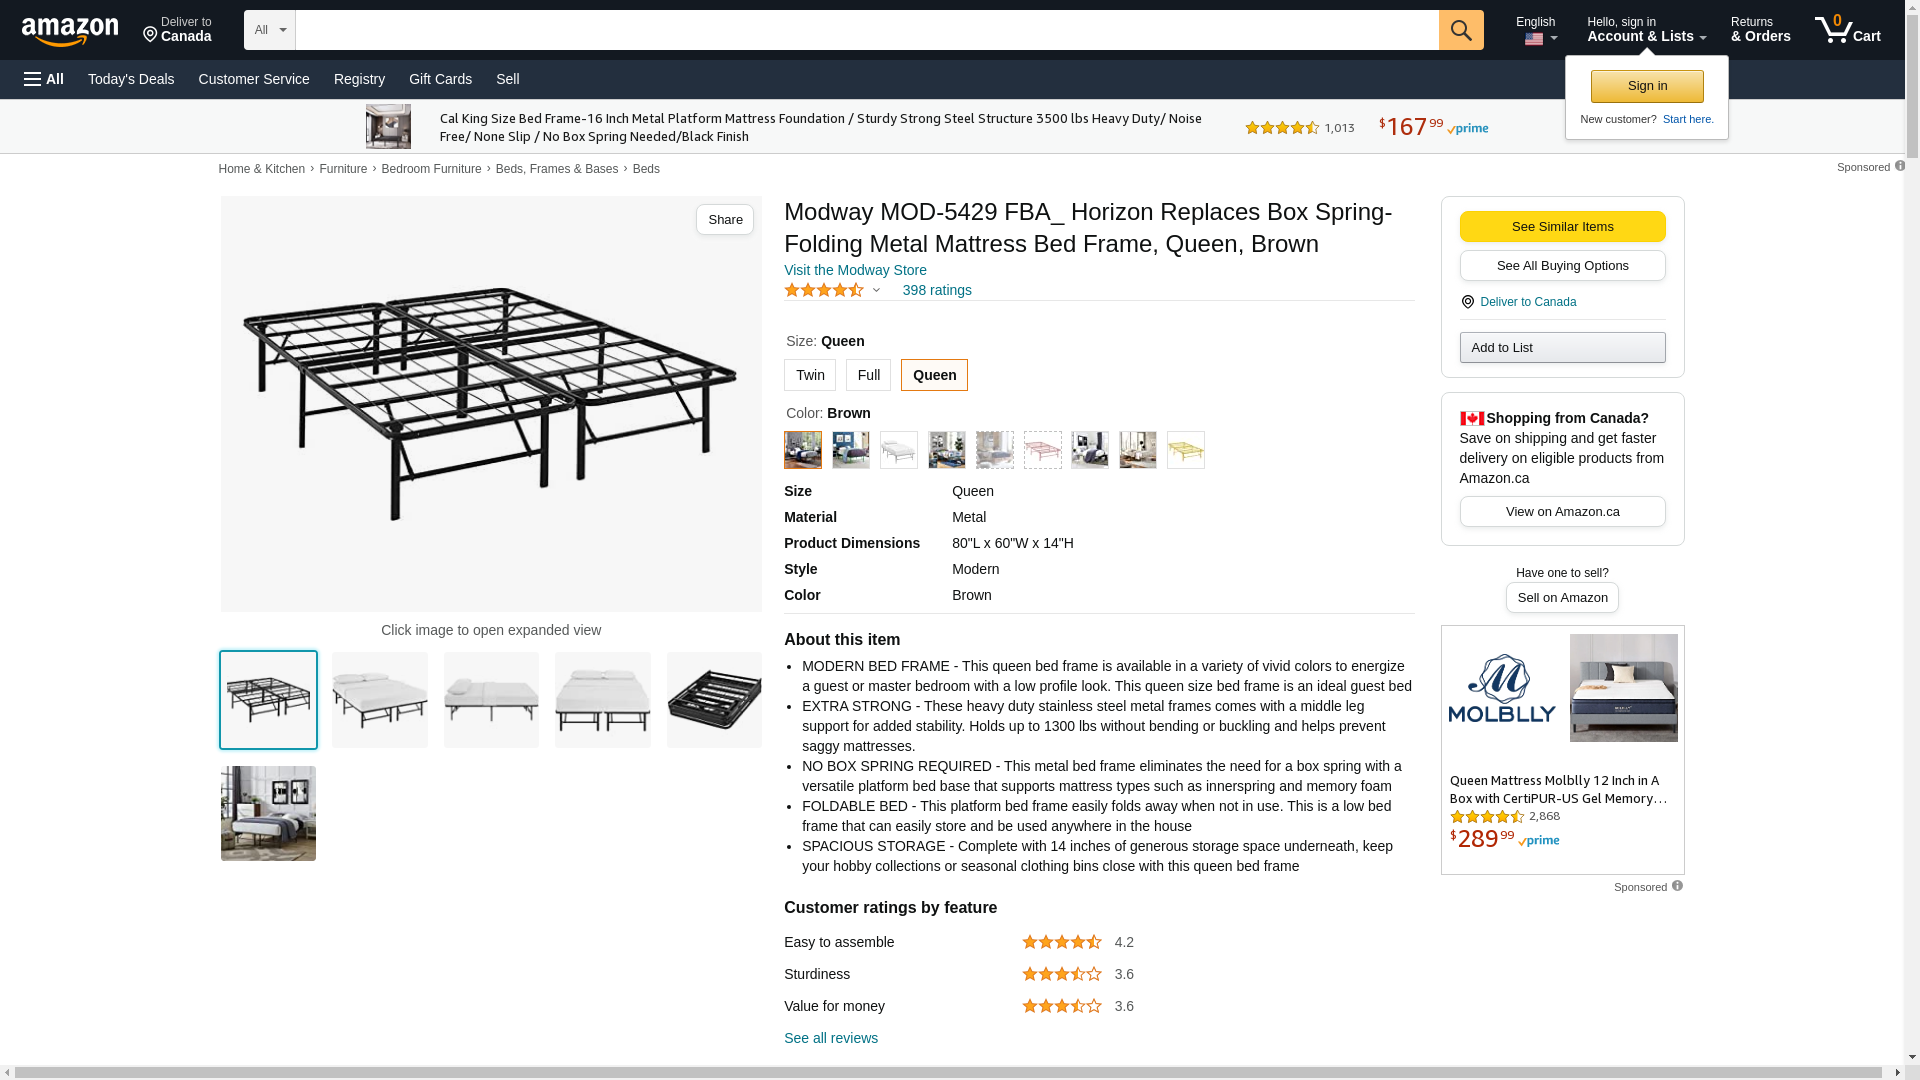Open the search category All dropdown
Viewport: 1920px width, 1080px height.
coord(269,30)
